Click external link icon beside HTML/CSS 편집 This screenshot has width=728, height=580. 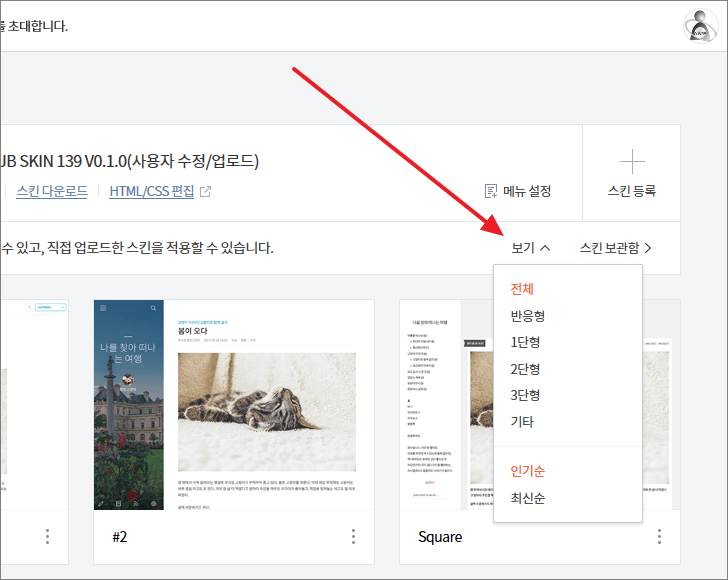205,191
